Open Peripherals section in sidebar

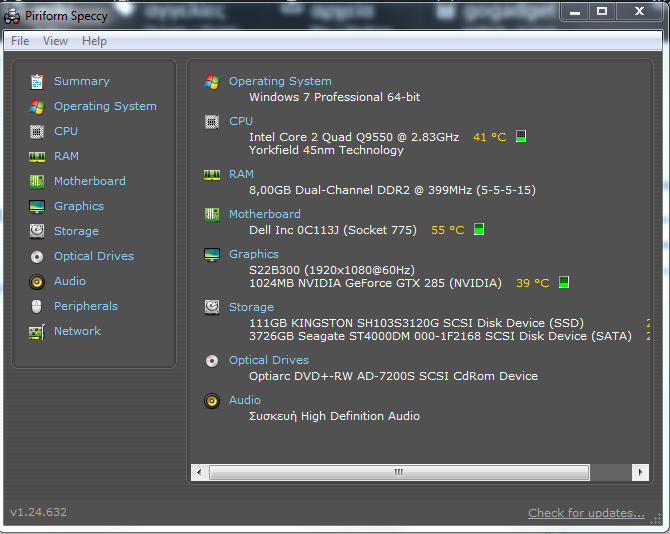tap(85, 306)
